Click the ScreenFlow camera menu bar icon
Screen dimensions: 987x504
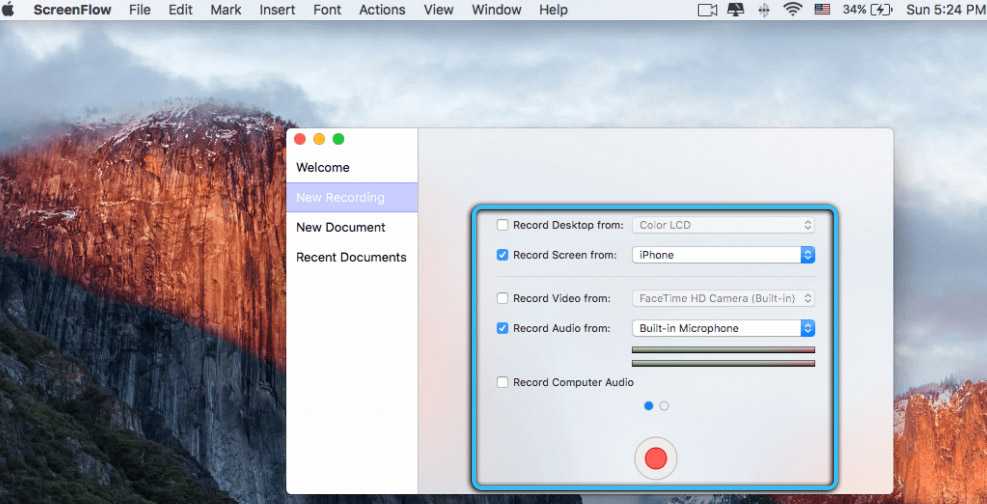(708, 10)
